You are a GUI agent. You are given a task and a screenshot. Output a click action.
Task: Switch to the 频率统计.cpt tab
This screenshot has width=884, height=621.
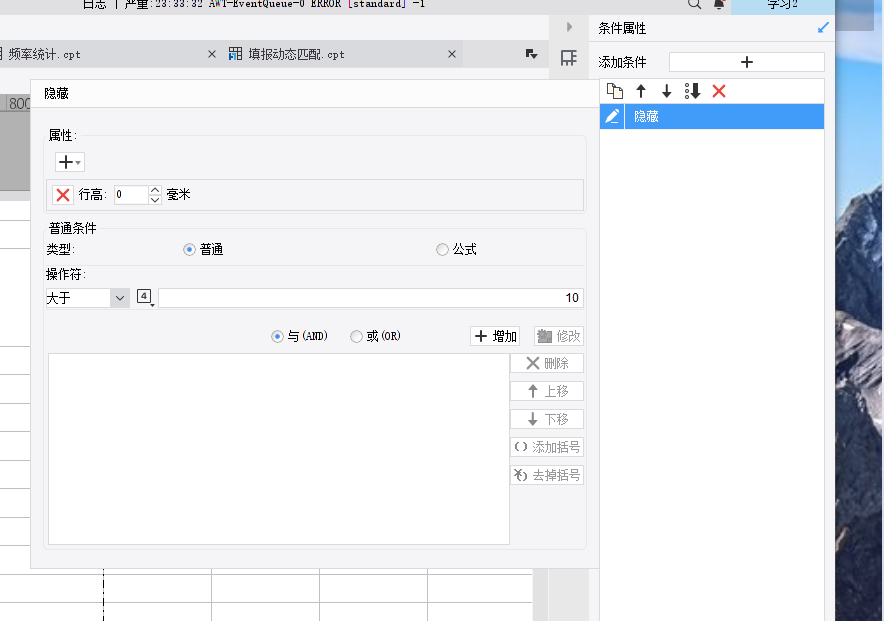pos(45,54)
